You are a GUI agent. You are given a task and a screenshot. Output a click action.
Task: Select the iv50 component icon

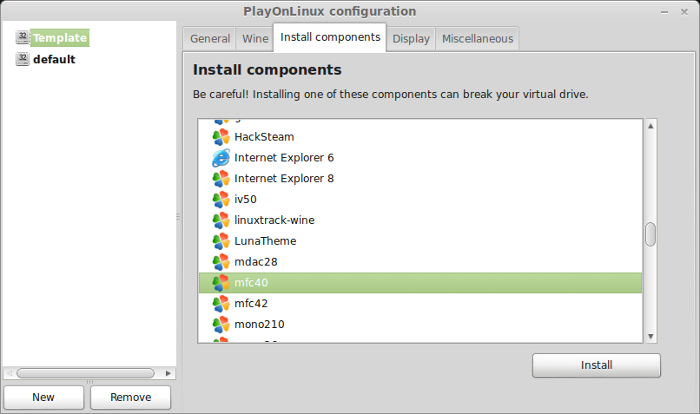click(x=221, y=200)
